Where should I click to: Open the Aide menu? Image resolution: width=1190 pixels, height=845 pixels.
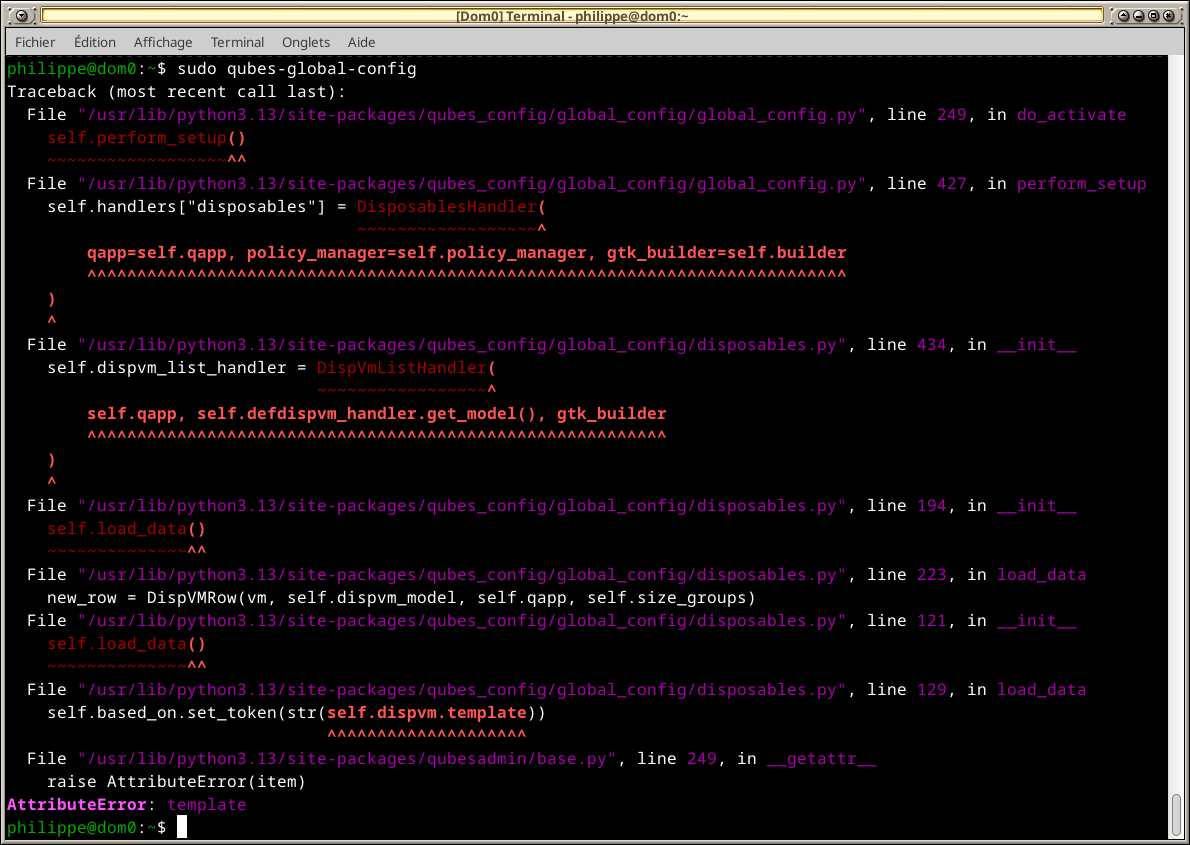click(361, 43)
